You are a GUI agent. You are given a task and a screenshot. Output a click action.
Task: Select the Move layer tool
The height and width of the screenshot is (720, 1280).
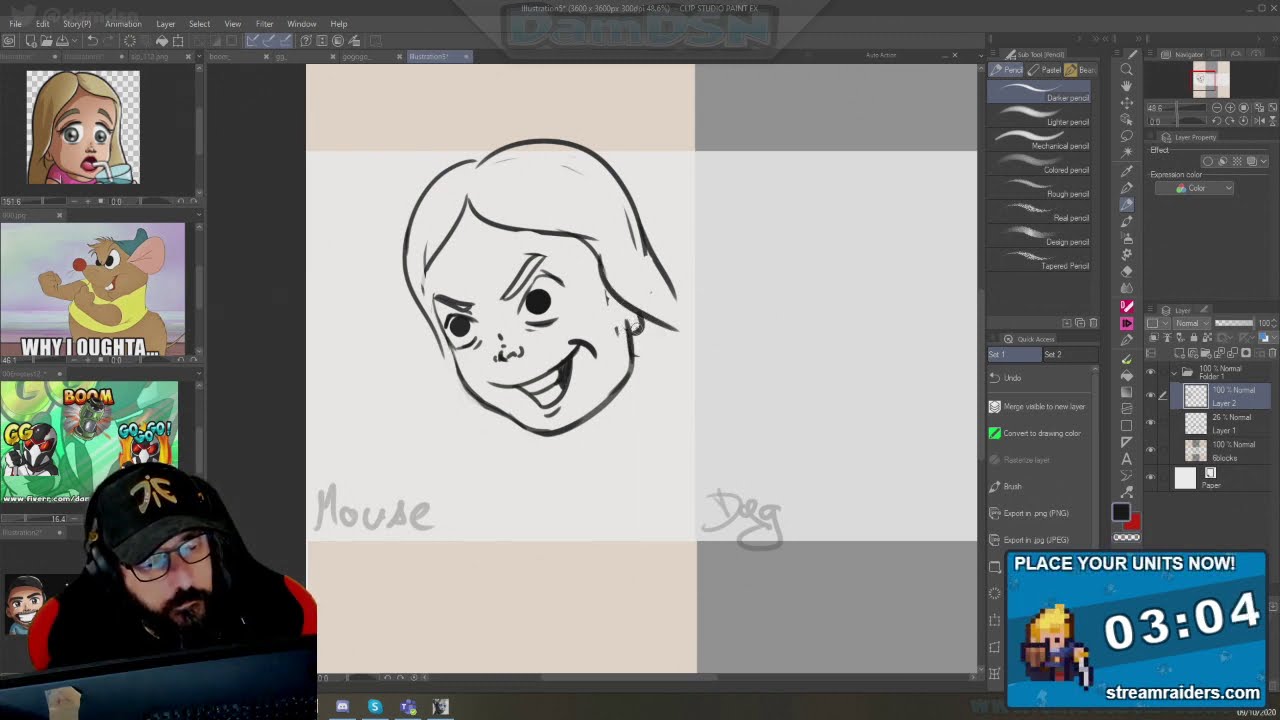click(1126, 103)
